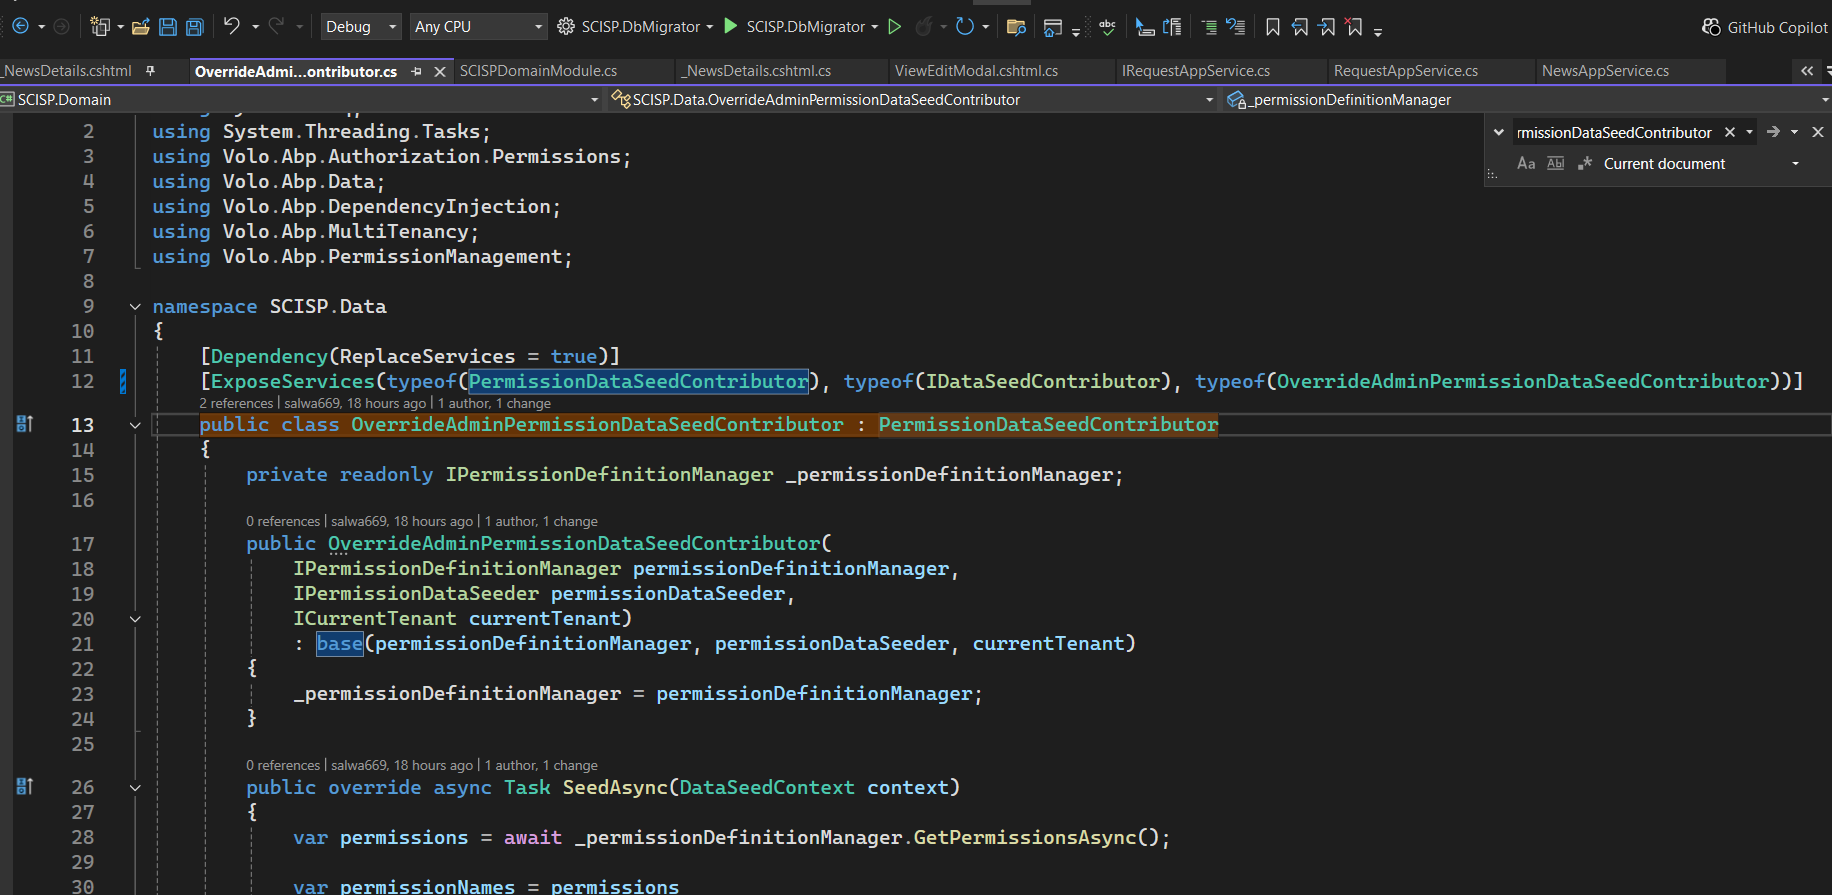The image size is (1832, 895).
Task: Toggle Match case in Find panel
Action: [x=1525, y=163]
